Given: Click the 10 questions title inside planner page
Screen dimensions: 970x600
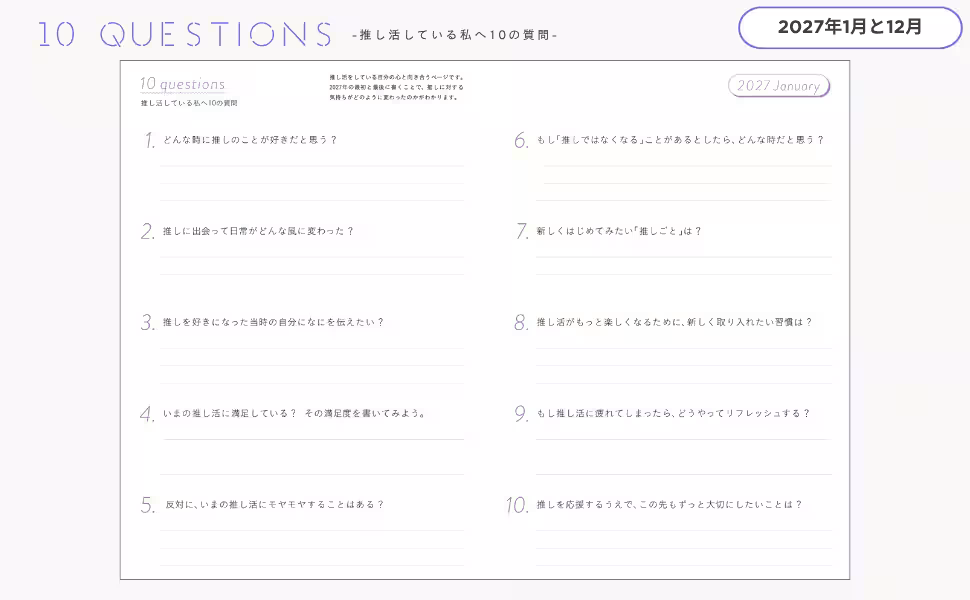Looking at the screenshot, I should point(182,84).
